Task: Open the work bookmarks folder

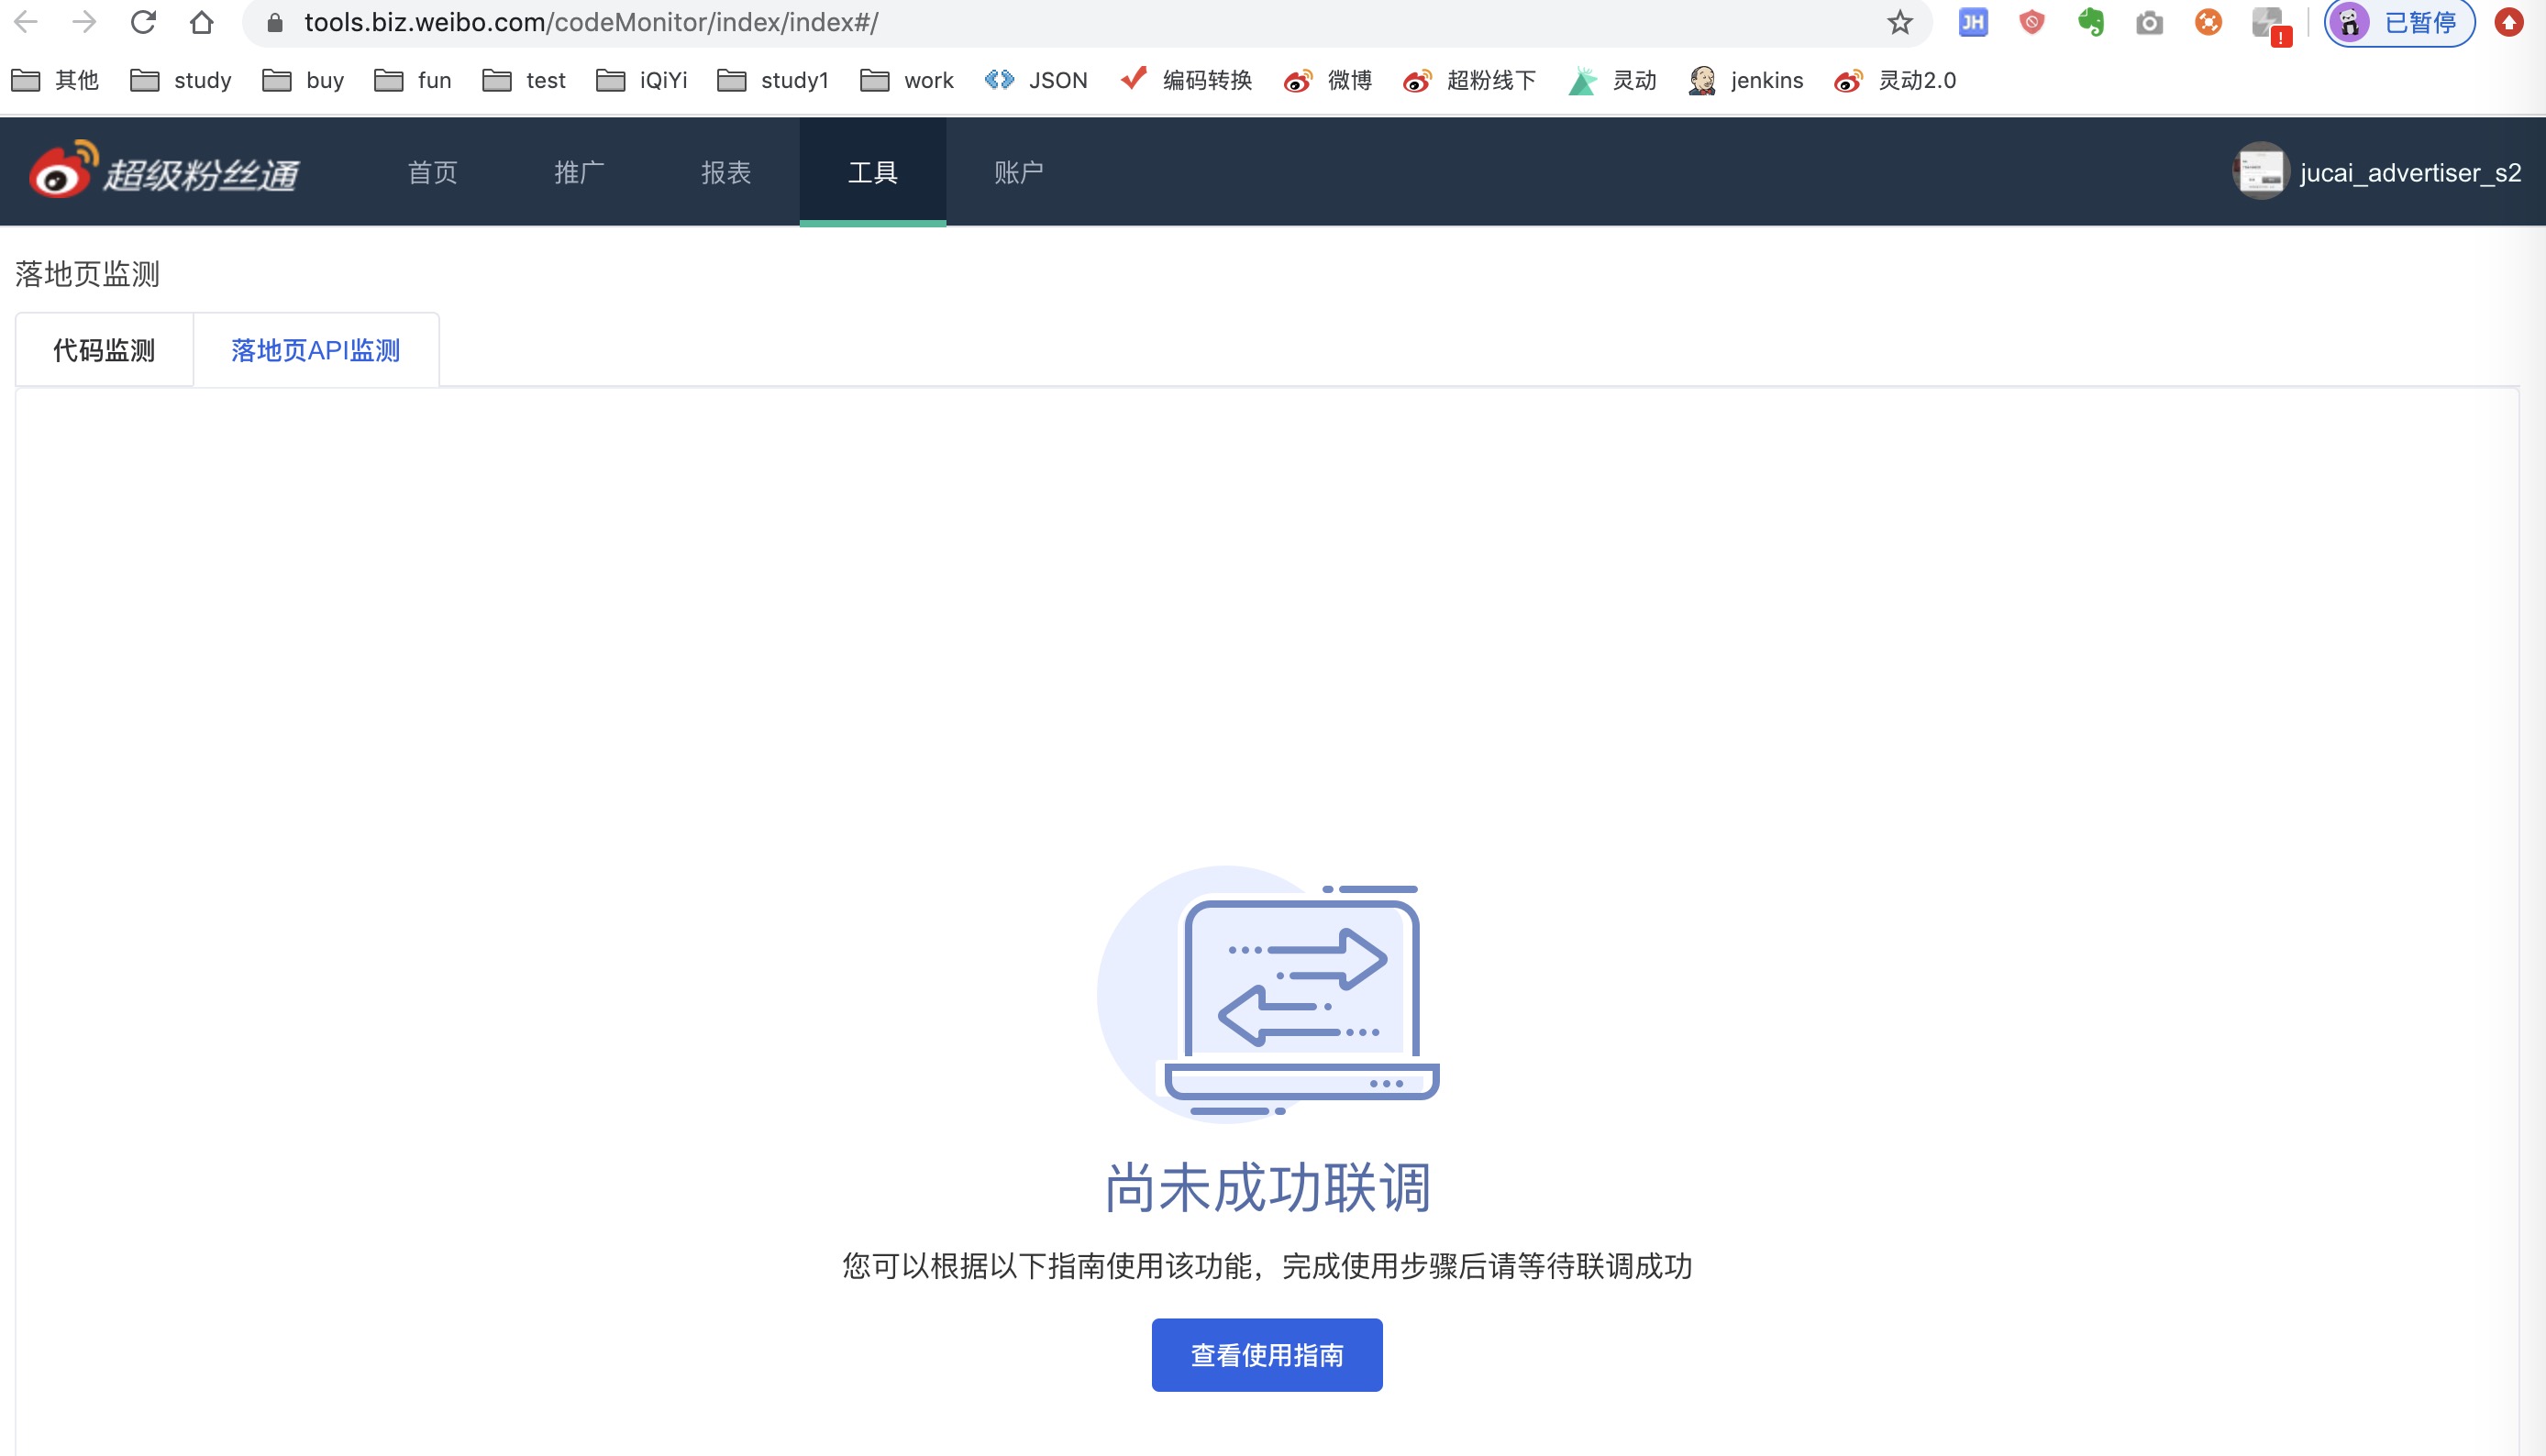Action: tap(907, 80)
